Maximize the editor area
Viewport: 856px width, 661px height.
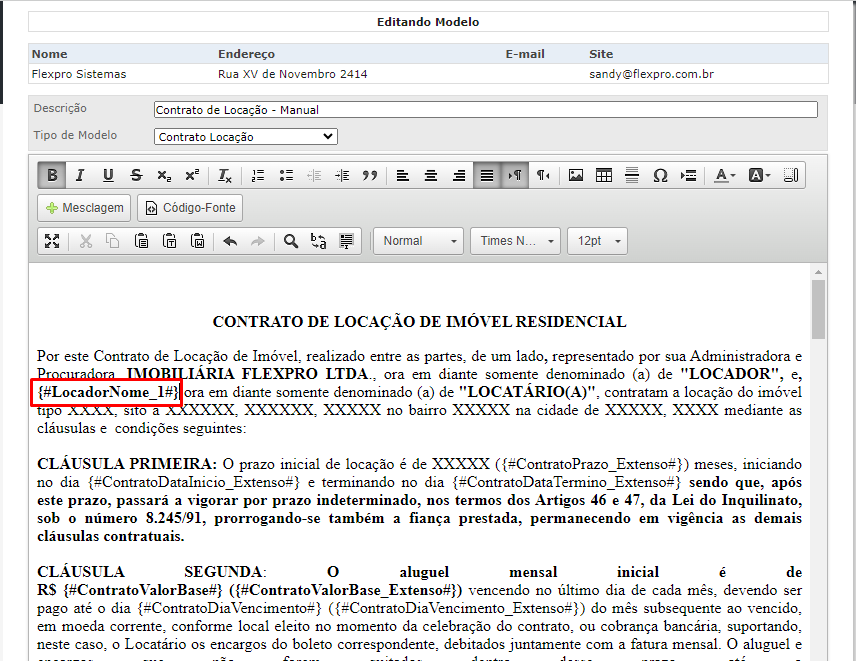(x=52, y=241)
